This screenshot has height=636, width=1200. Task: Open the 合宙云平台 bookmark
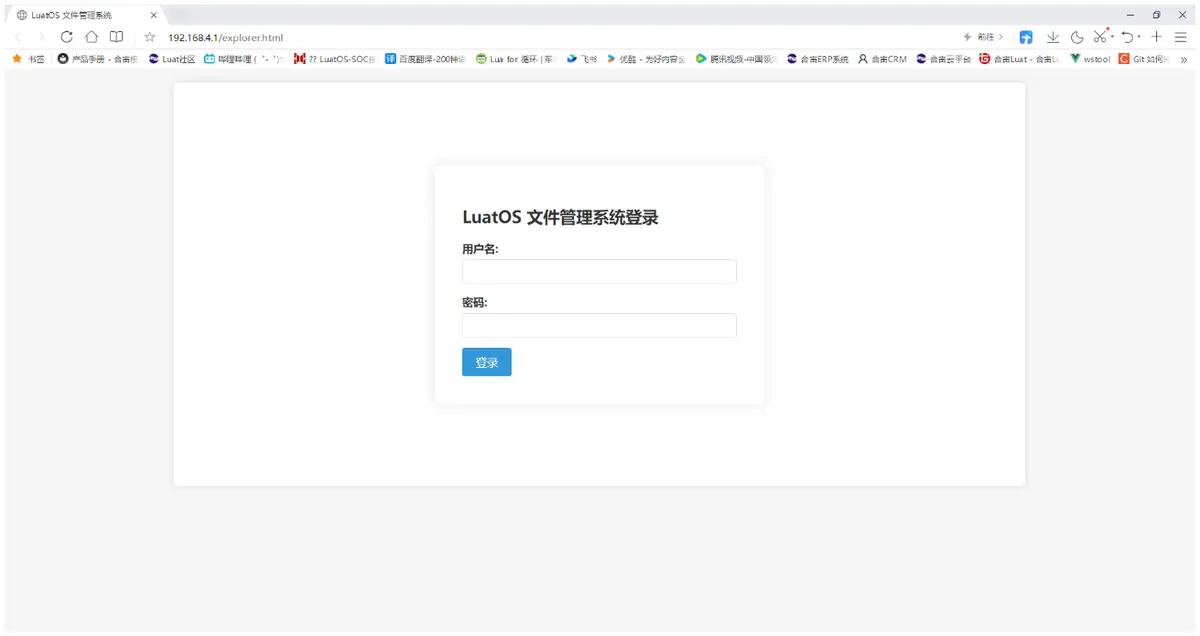click(x=943, y=59)
